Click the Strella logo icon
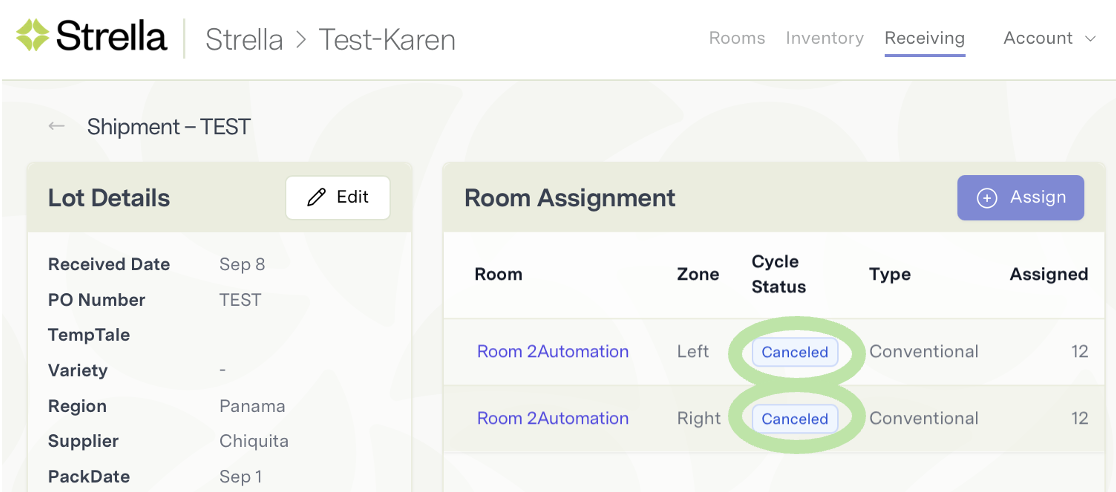This screenshot has width=1116, height=492. [x=33, y=37]
